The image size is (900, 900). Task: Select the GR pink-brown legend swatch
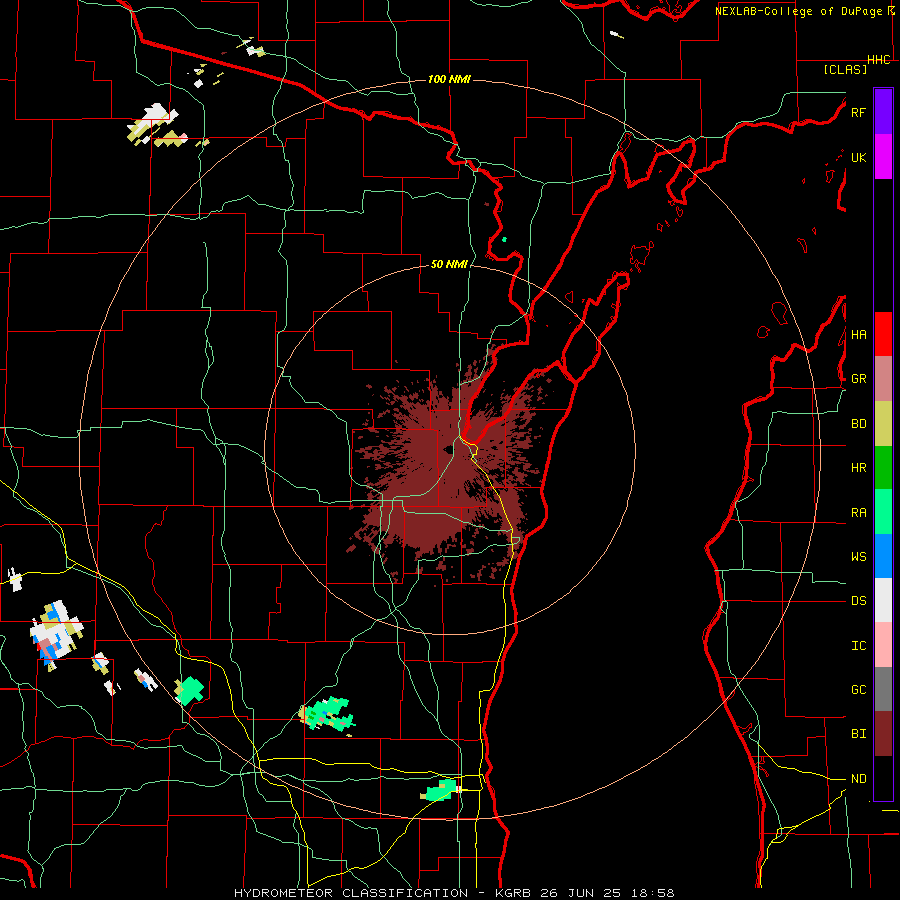point(883,379)
